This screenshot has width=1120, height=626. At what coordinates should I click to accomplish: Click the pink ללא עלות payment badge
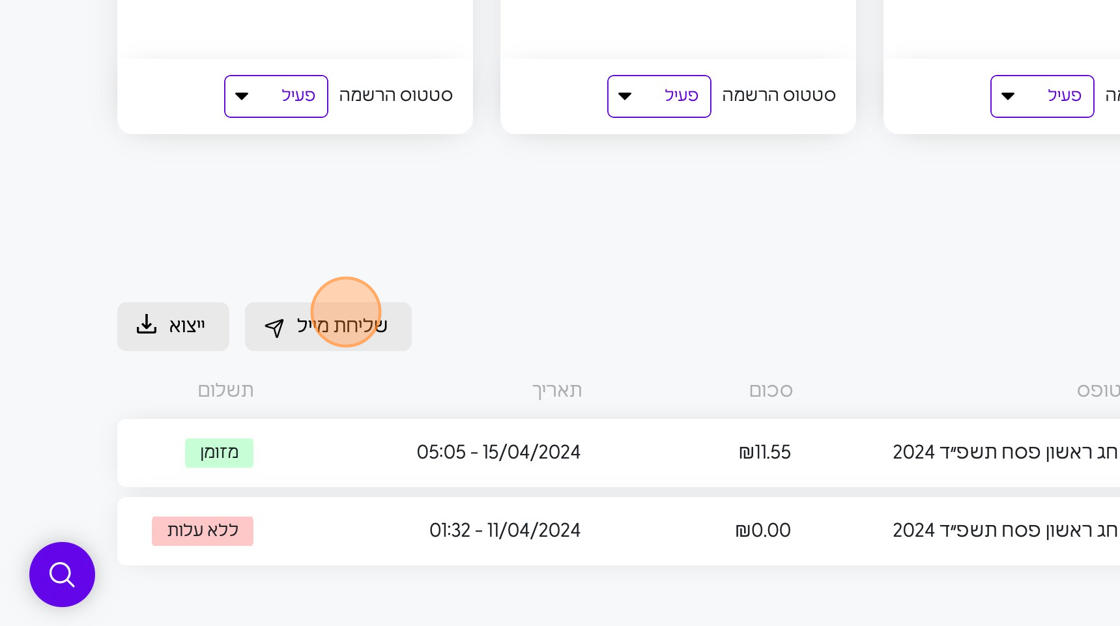(203, 531)
